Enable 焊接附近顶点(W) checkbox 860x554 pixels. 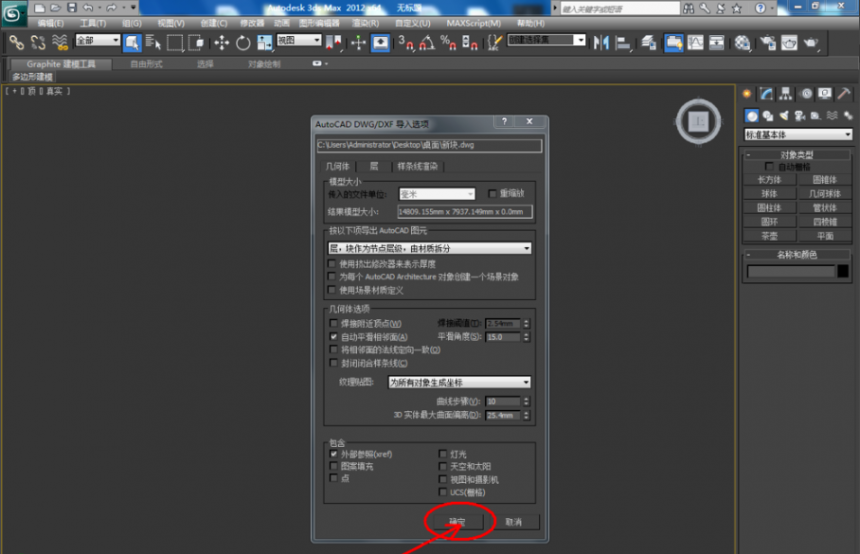coord(333,323)
